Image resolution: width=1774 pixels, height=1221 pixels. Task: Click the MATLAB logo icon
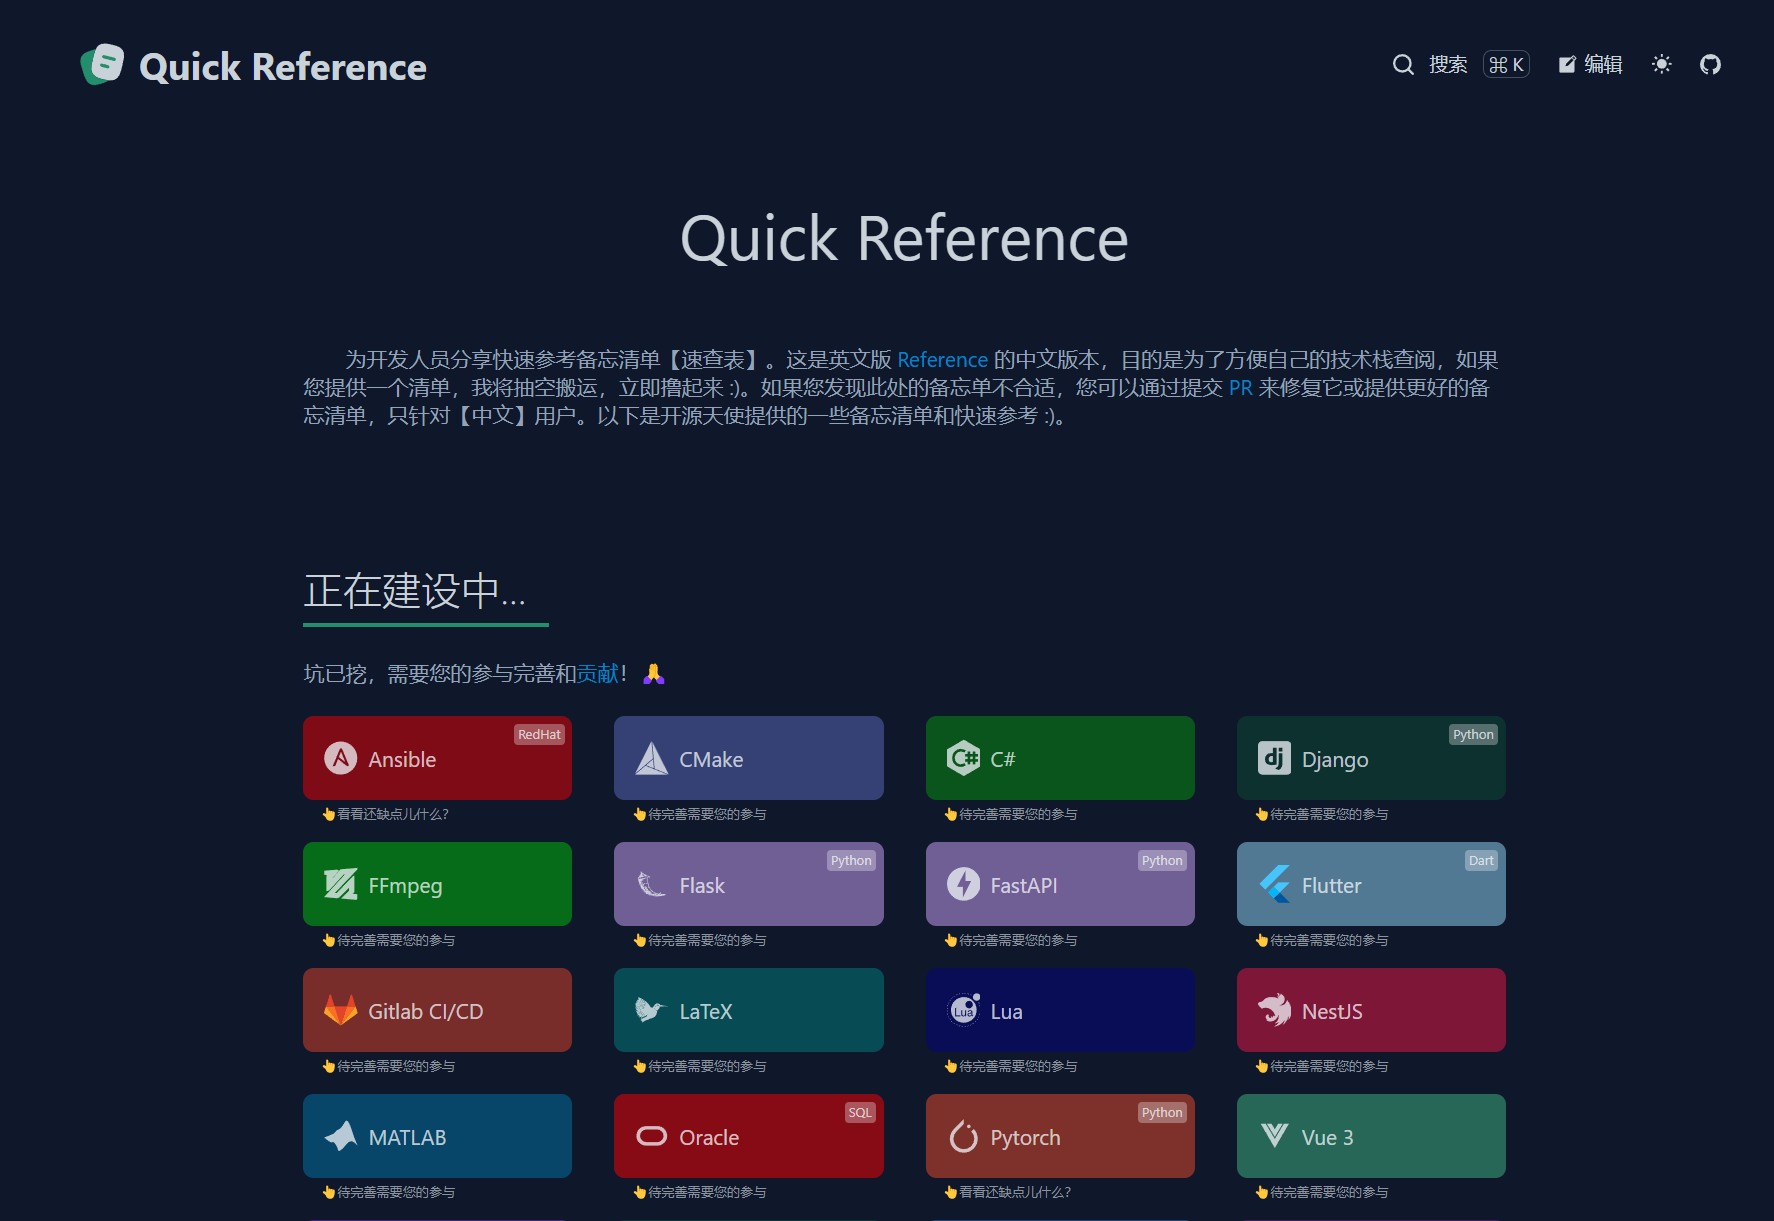pyautogui.click(x=341, y=1136)
